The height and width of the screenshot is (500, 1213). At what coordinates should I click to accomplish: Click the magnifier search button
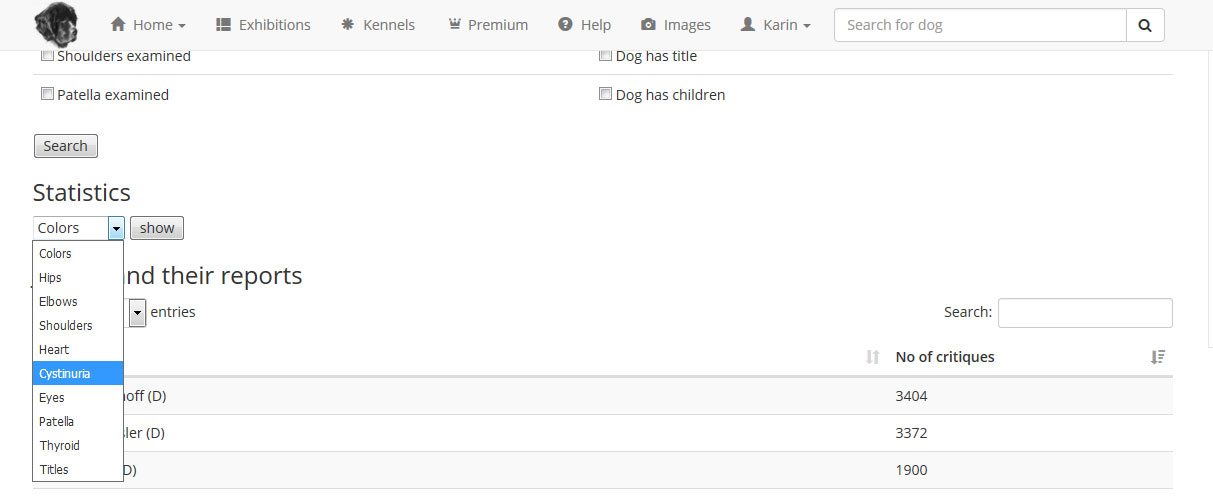point(1145,25)
